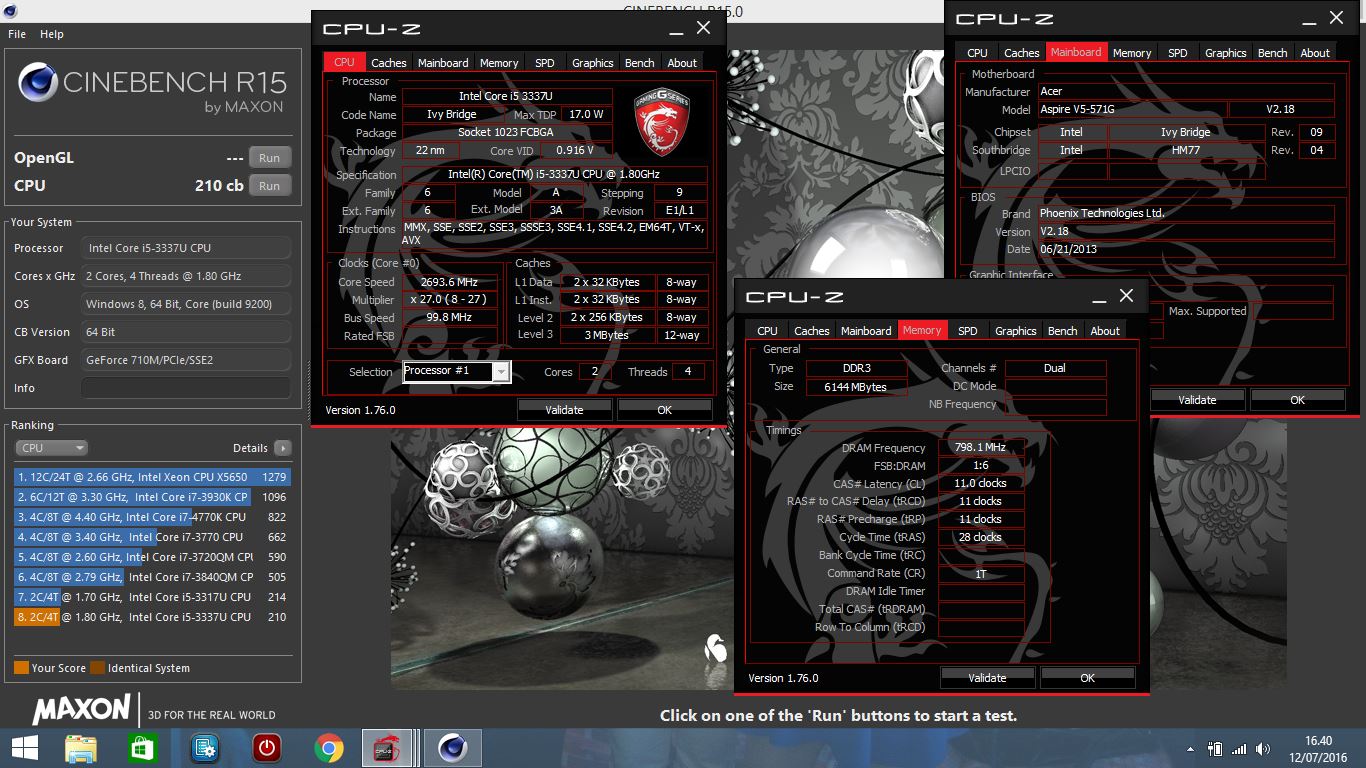Open the network signal tray icon

pos(1240,748)
